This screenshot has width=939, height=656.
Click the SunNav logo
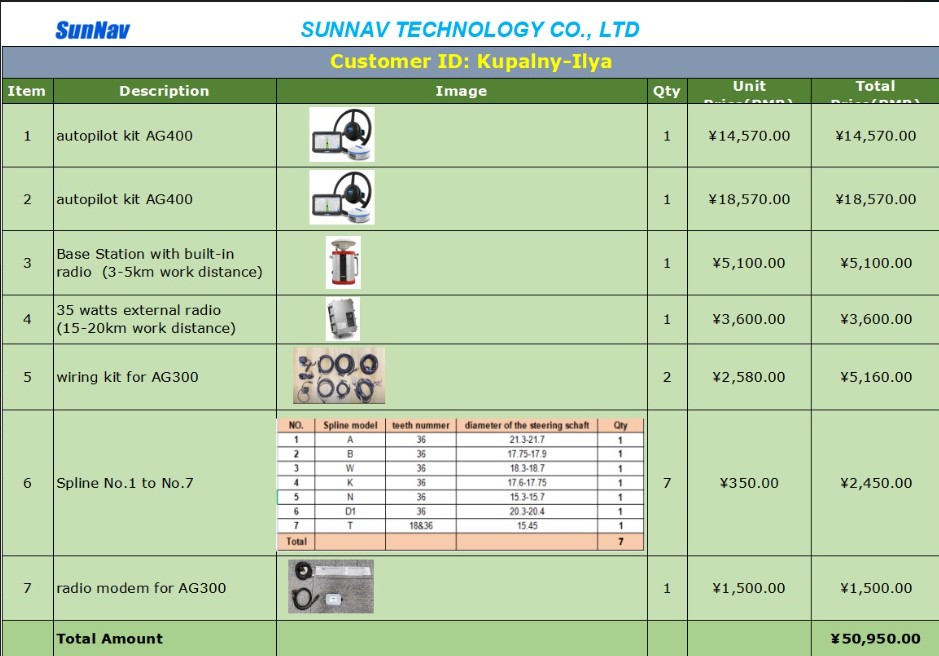92,30
